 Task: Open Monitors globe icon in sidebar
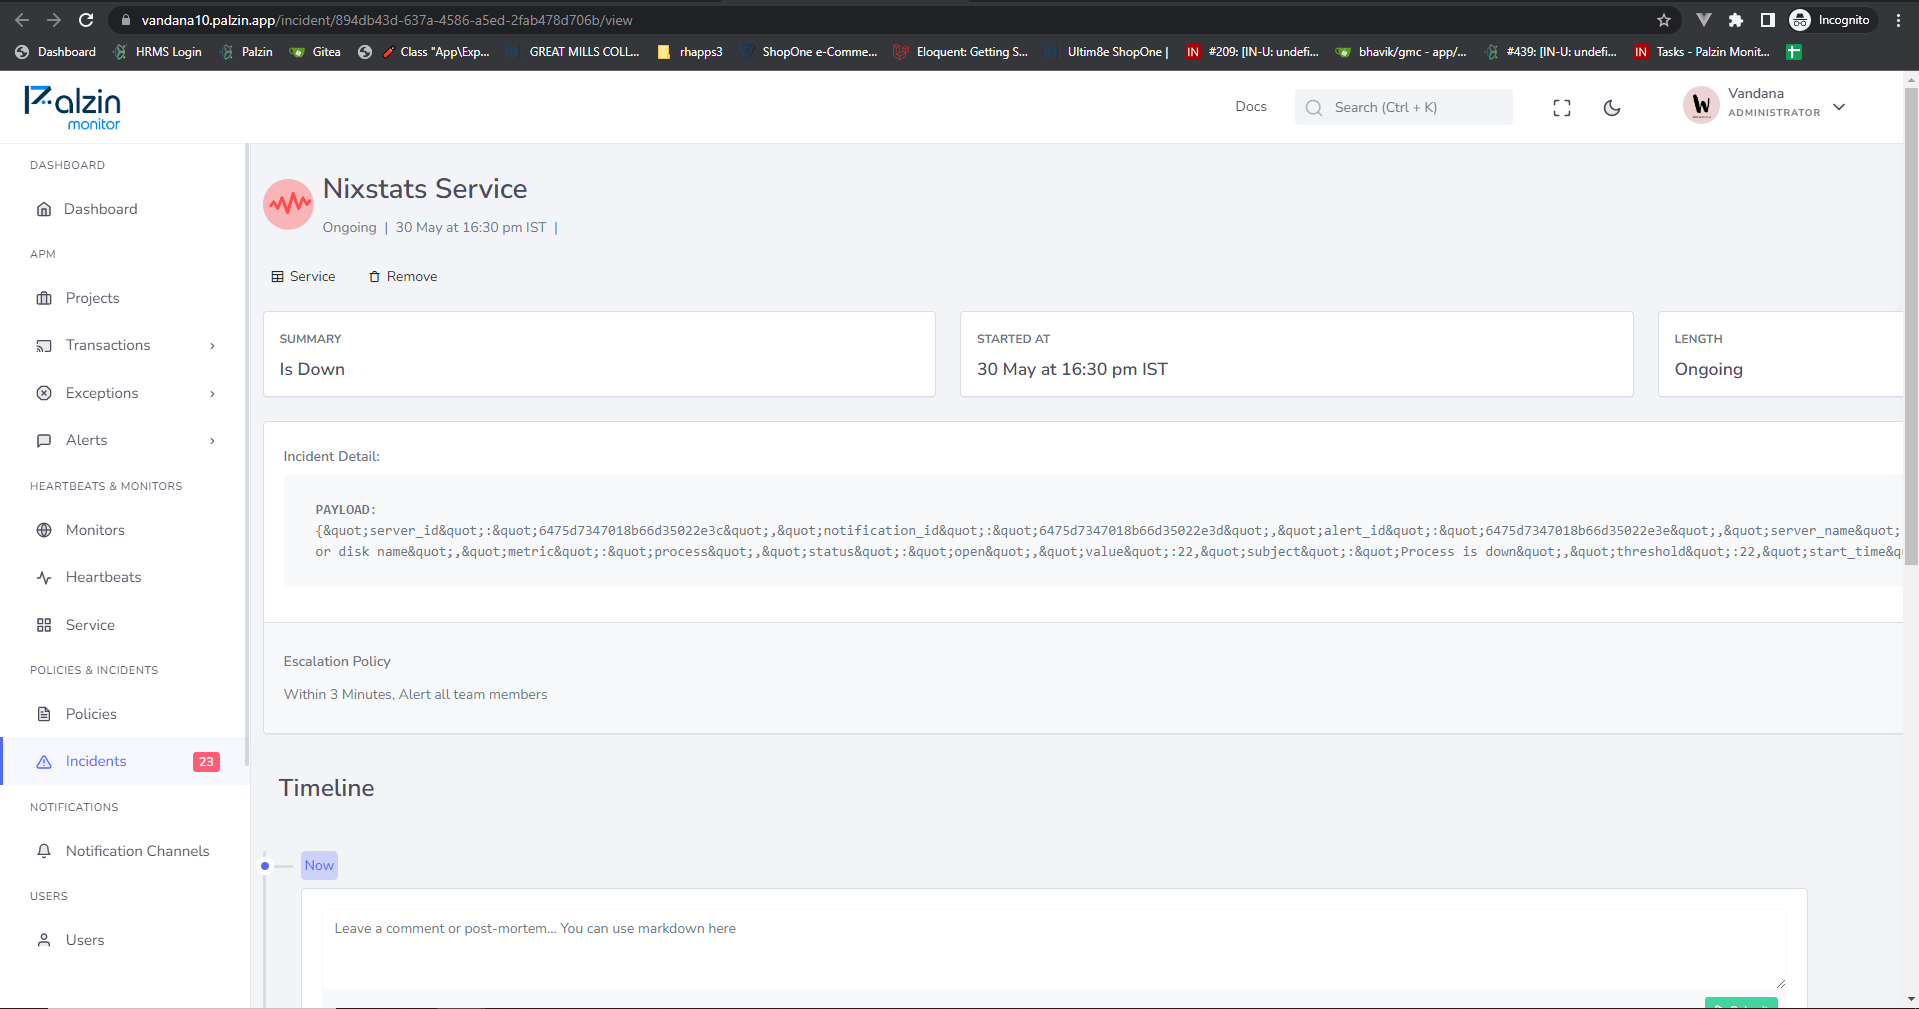(x=44, y=530)
